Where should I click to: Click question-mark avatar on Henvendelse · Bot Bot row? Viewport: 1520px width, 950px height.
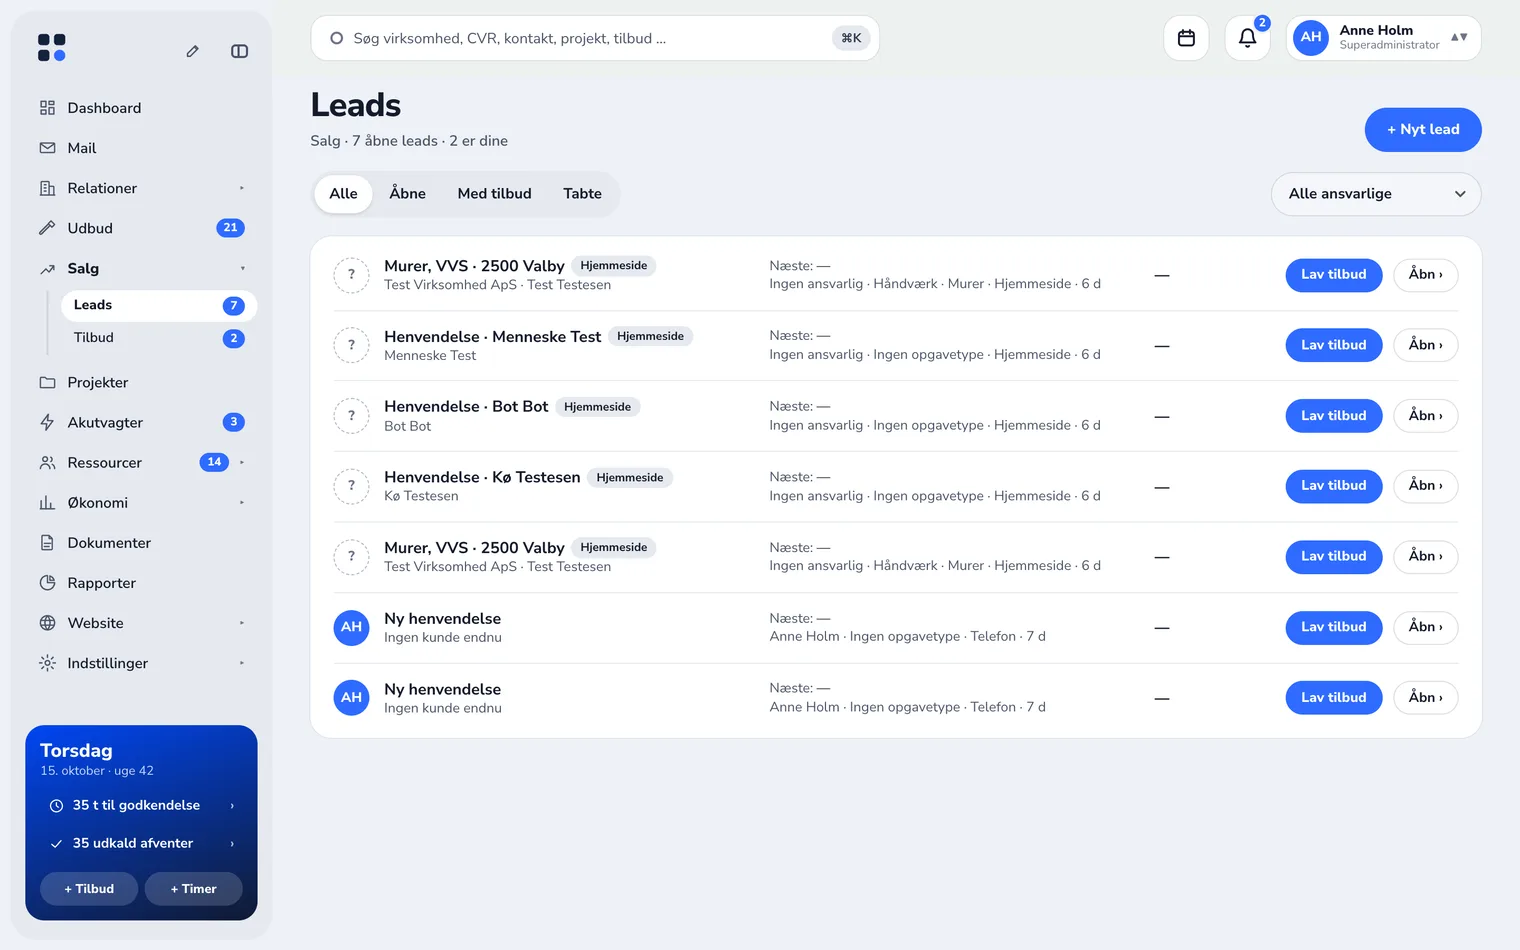tap(351, 416)
